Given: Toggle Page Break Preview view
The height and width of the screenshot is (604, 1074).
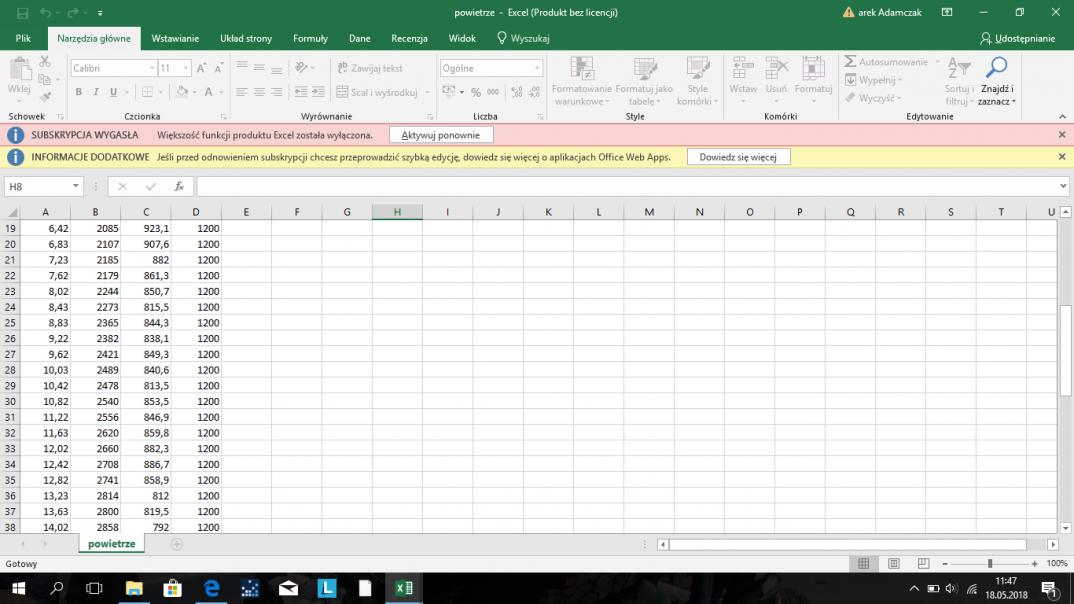Looking at the screenshot, I should [923, 564].
